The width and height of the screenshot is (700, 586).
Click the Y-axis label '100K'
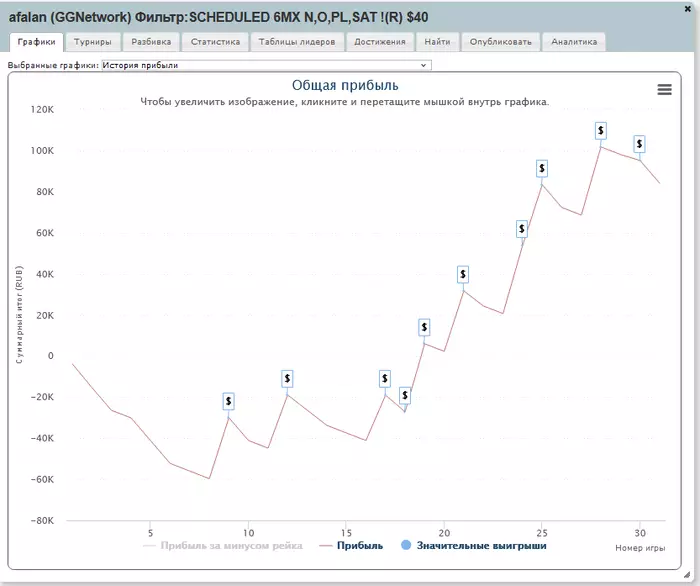tap(42, 151)
